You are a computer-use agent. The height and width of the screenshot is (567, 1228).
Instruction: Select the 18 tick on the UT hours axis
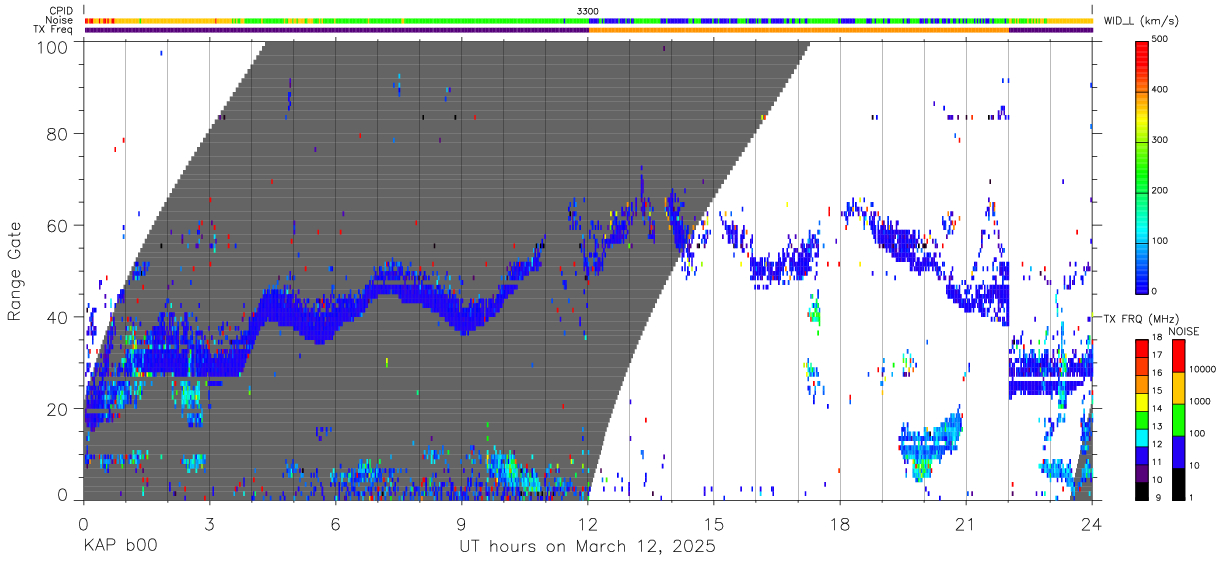(x=840, y=523)
